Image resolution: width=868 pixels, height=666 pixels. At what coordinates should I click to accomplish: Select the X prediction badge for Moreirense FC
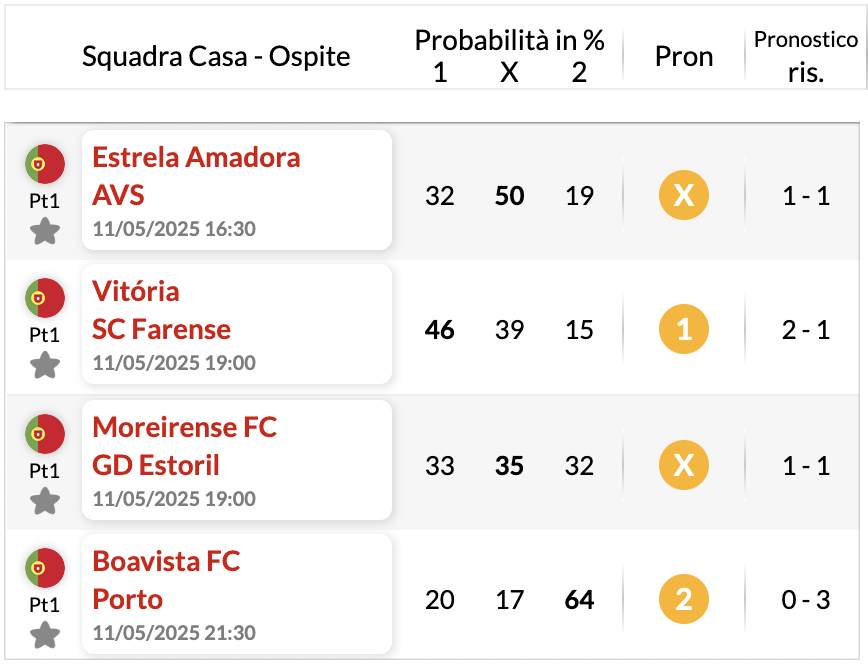(x=684, y=465)
